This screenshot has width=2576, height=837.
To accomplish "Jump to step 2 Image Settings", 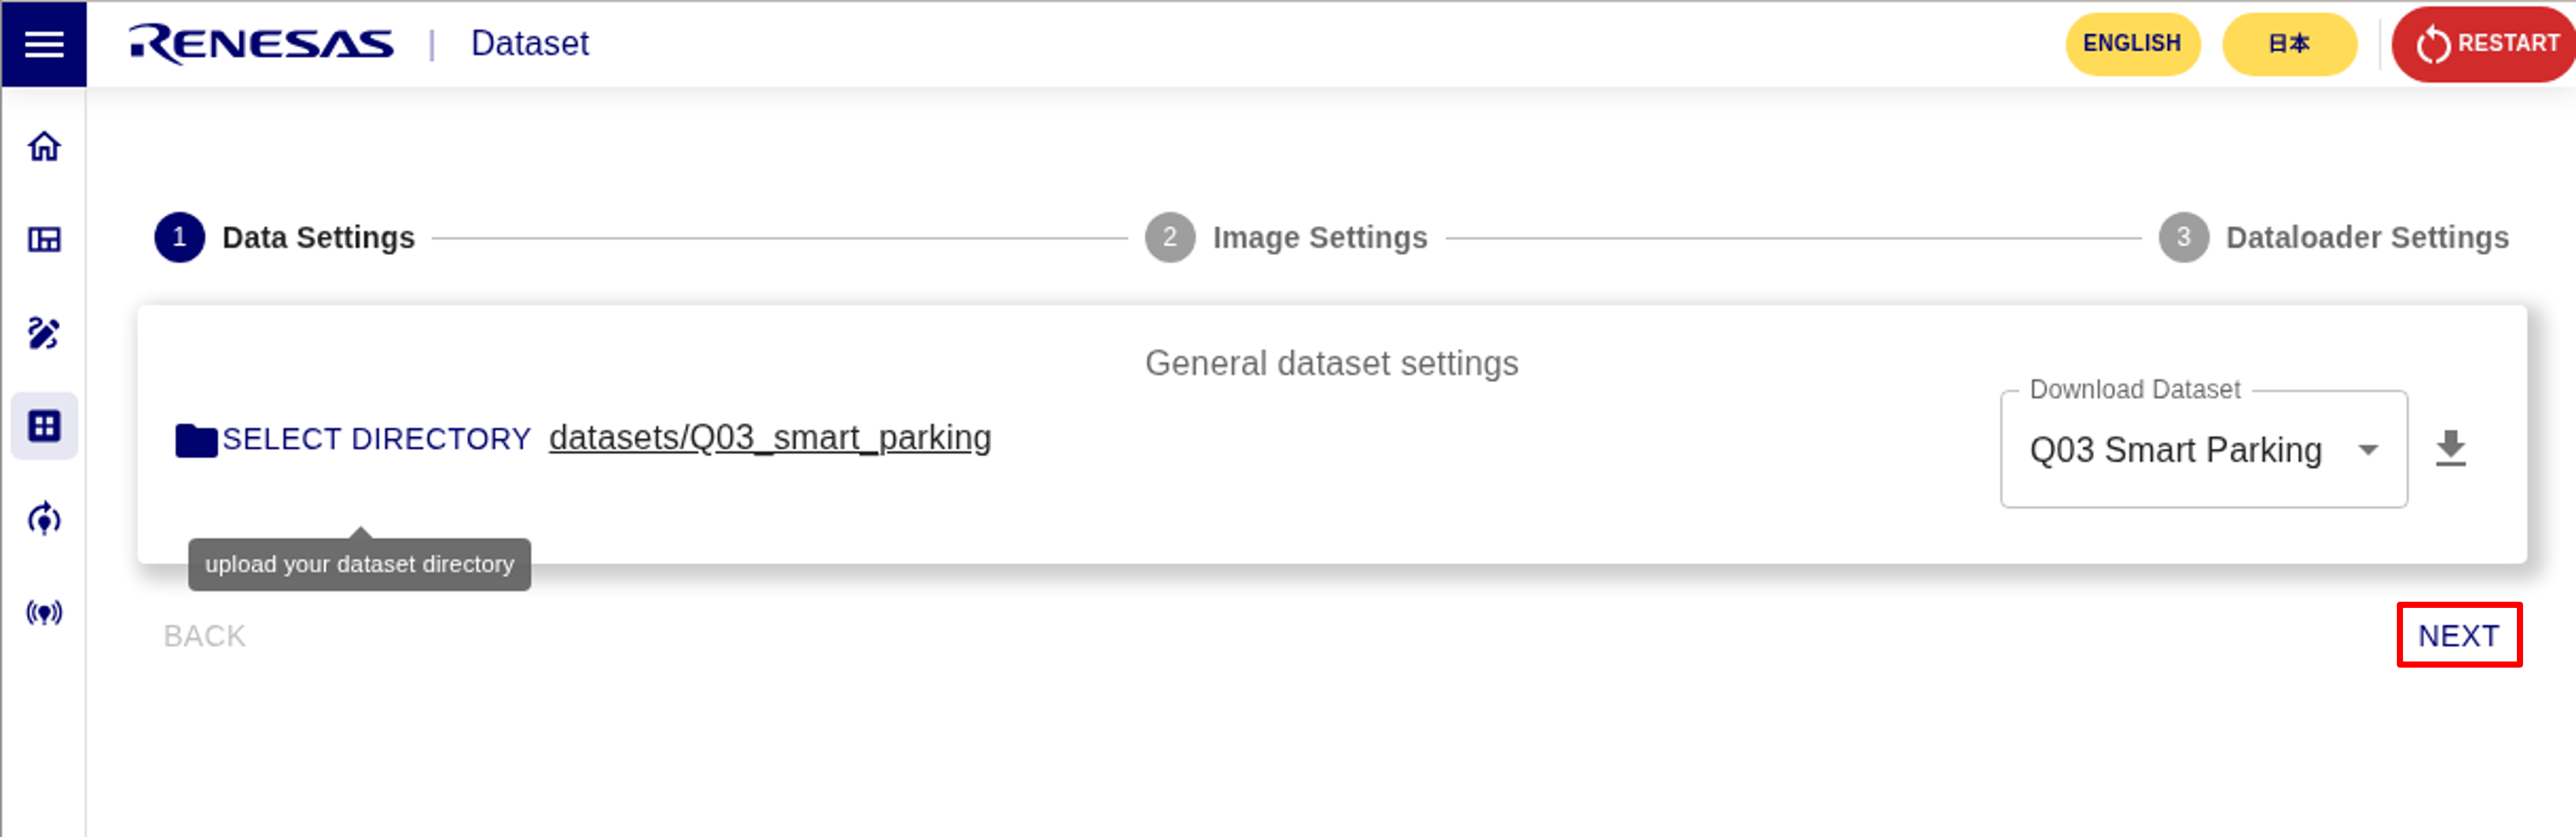I will coord(1286,238).
